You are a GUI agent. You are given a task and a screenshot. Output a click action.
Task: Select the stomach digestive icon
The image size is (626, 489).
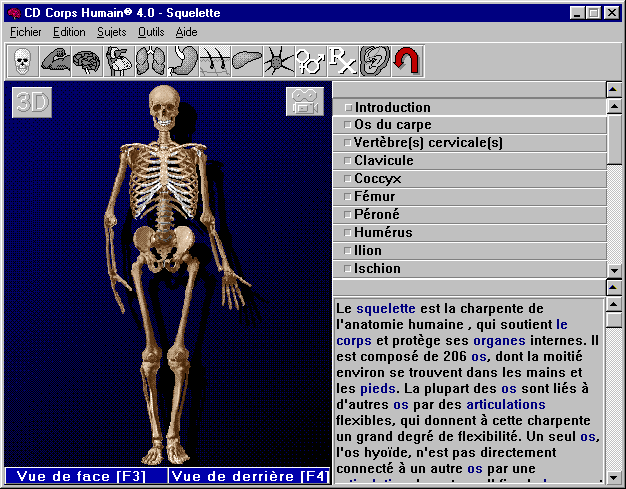tap(182, 61)
